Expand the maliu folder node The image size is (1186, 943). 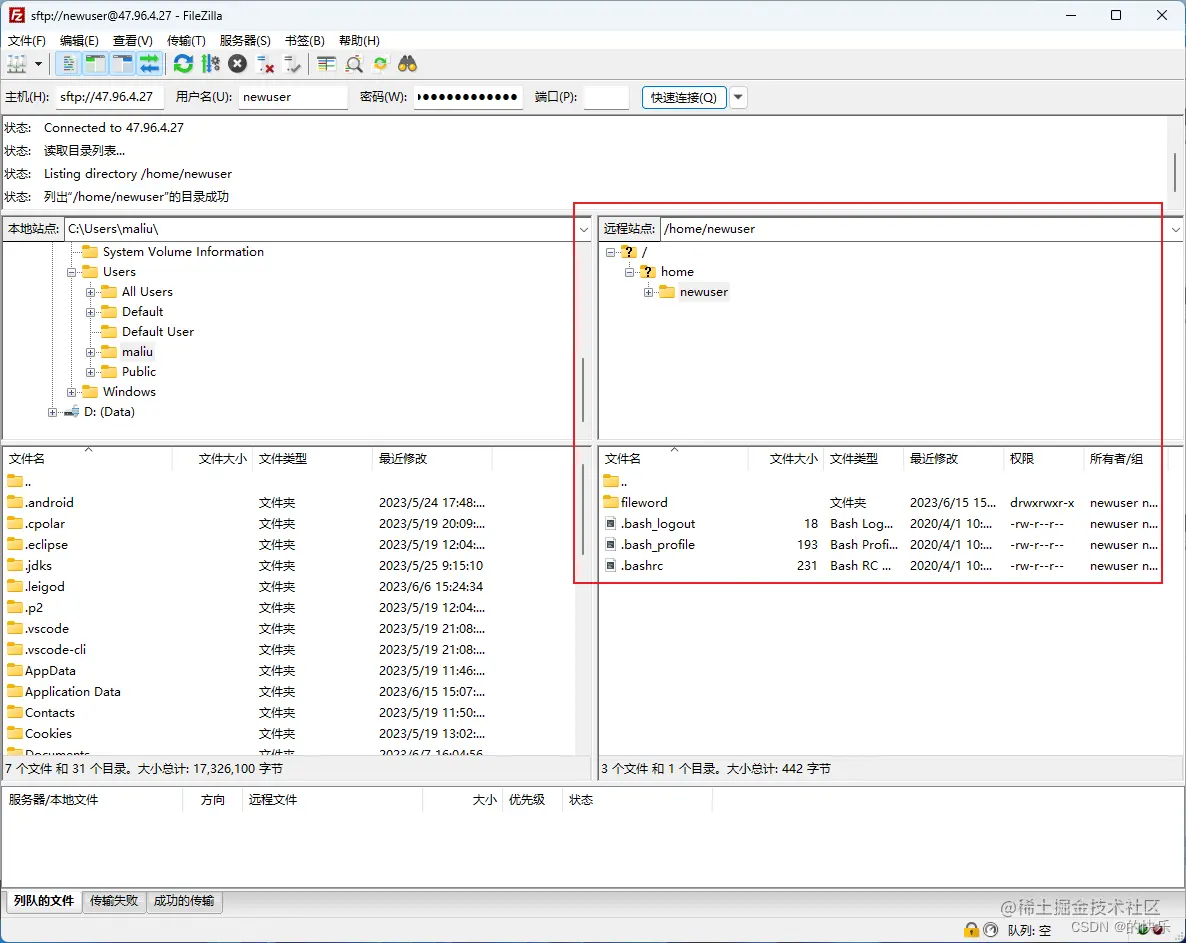click(90, 352)
